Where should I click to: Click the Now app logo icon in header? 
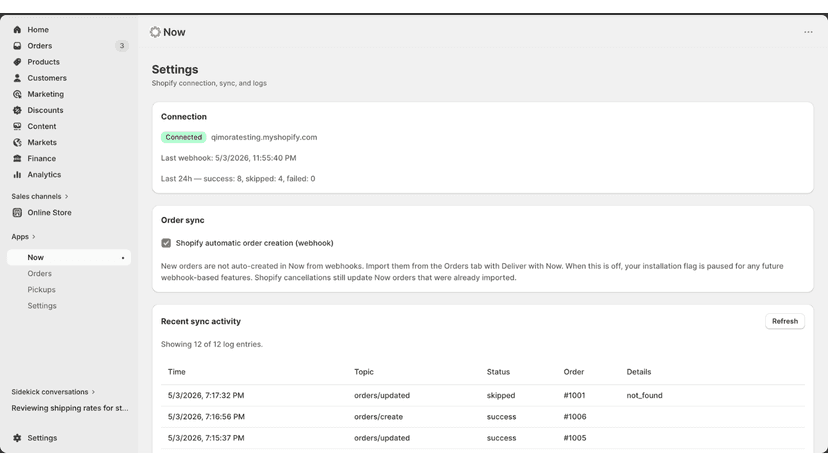tap(155, 32)
